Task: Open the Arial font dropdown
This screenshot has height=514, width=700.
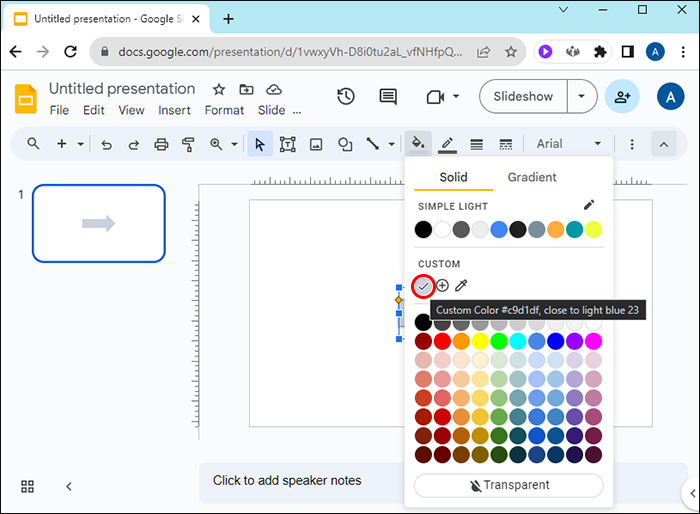Action: (x=569, y=144)
